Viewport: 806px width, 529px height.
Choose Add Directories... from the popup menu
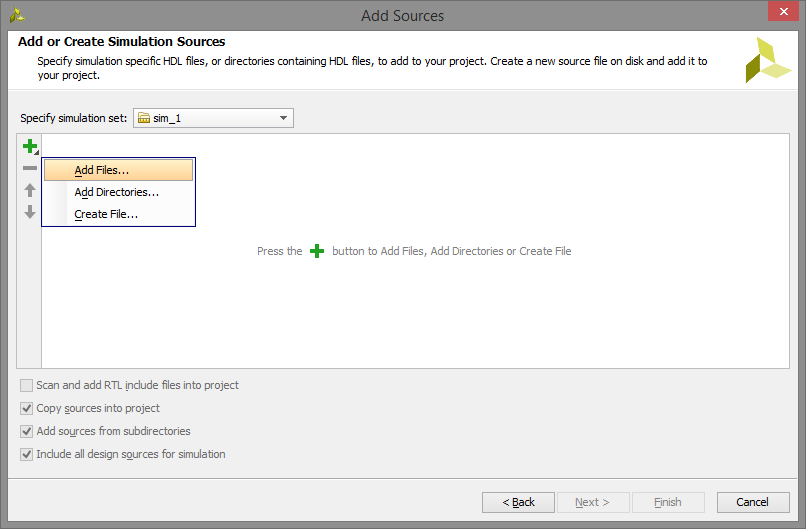(x=118, y=192)
